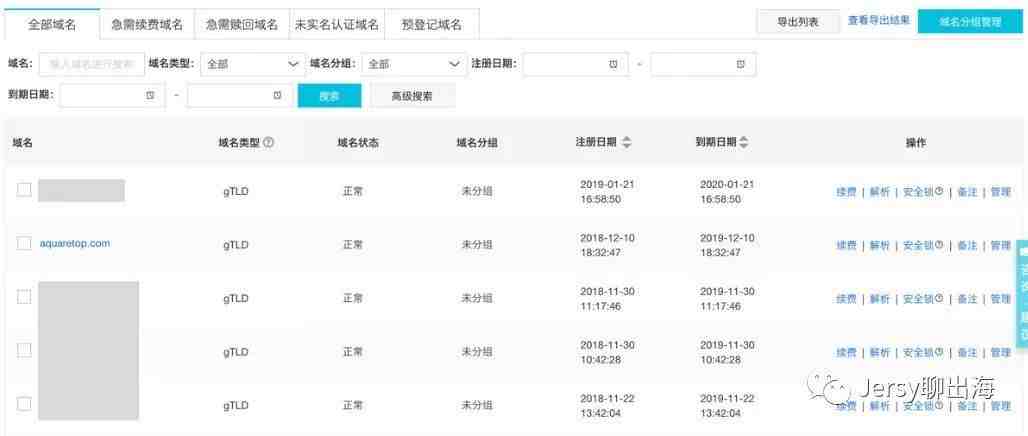1028x436 pixels.
Task: Open 高级搜索 options
Action: pyautogui.click(x=412, y=96)
